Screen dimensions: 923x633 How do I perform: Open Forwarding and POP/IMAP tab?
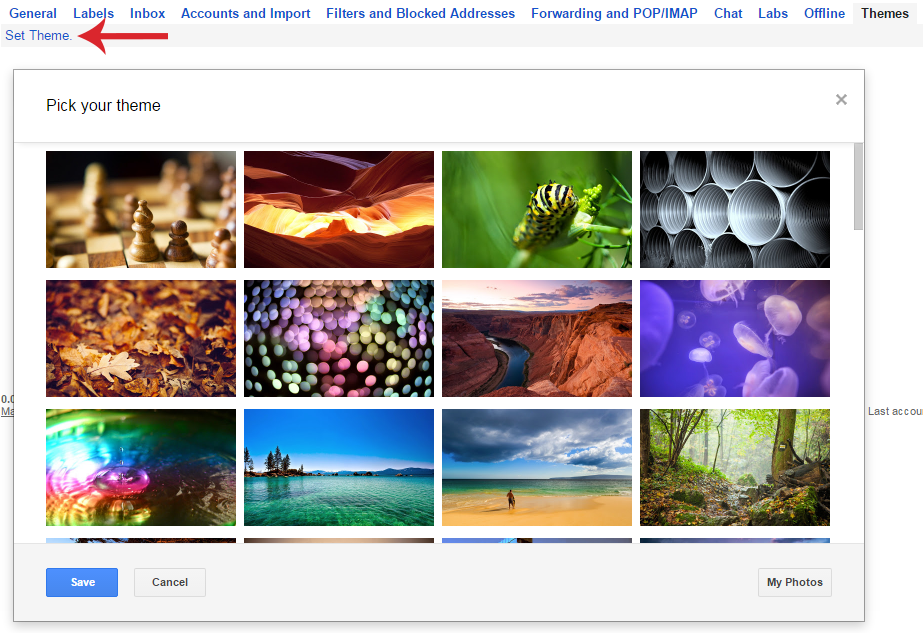point(614,13)
